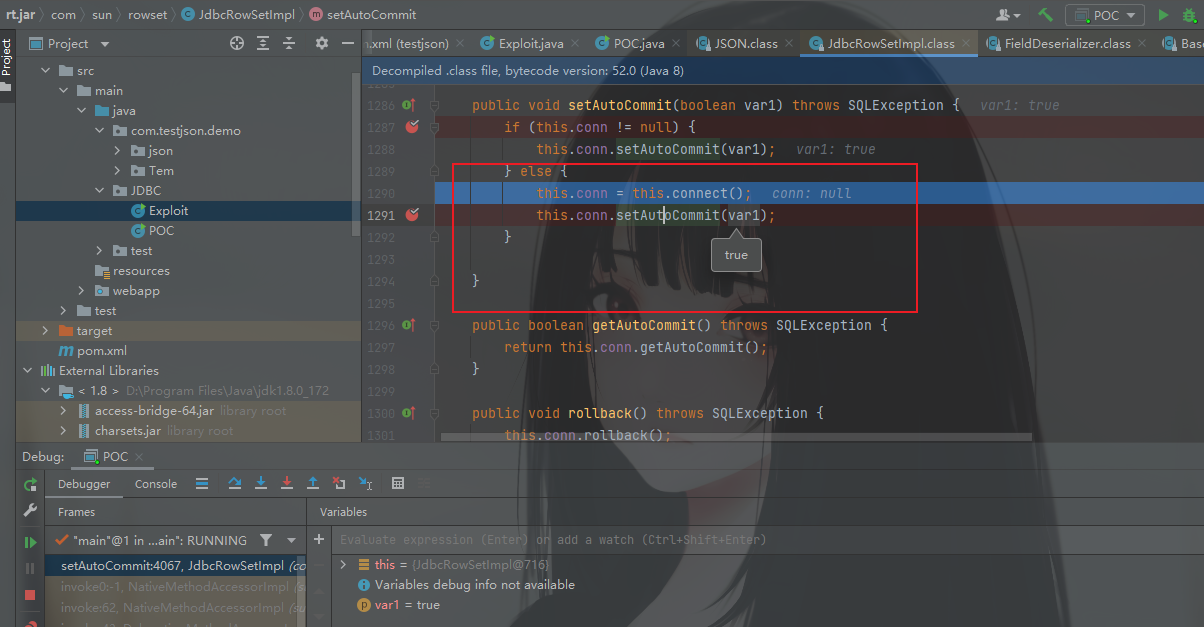Image resolution: width=1204 pixels, height=627 pixels.
Task: Expand the target folder
Action: coord(45,331)
